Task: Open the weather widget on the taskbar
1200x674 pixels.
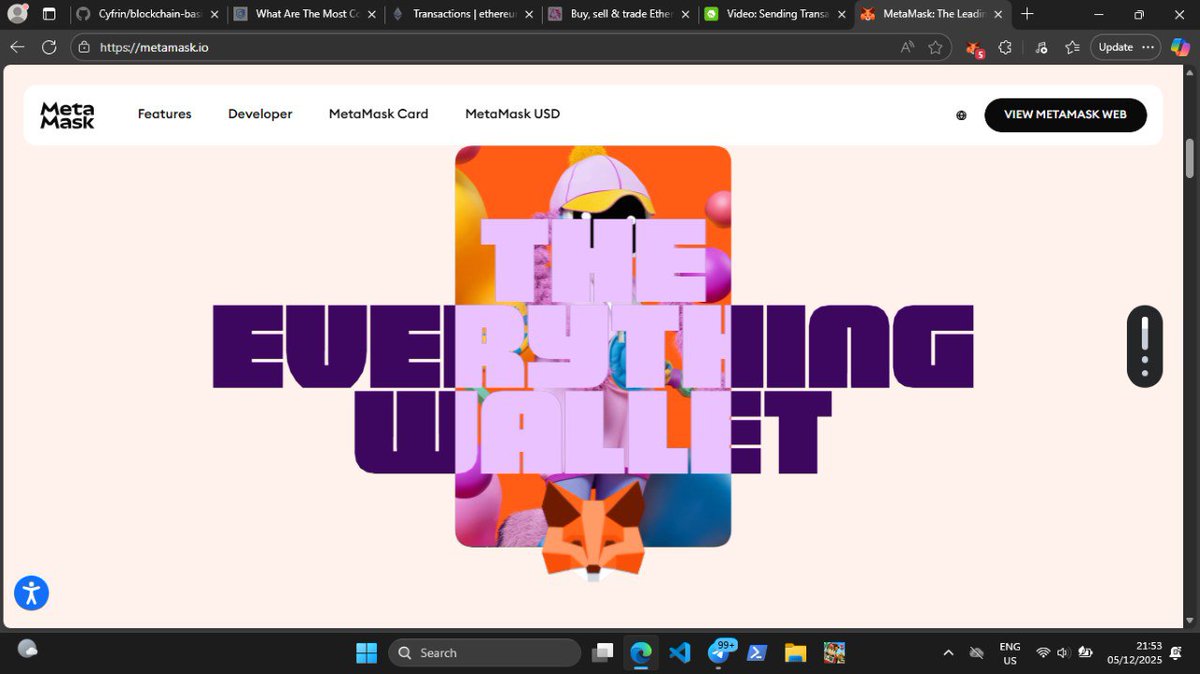Action: tap(28, 649)
